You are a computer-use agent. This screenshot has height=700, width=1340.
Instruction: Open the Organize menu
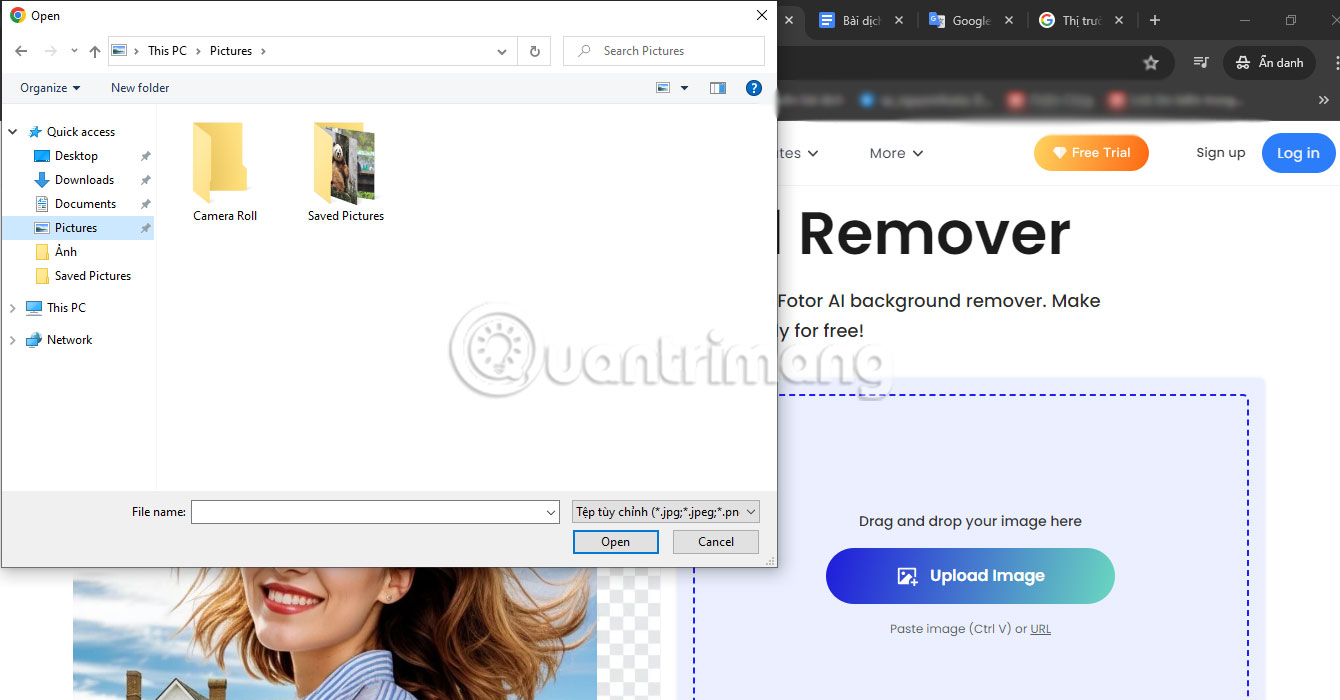[x=50, y=88]
